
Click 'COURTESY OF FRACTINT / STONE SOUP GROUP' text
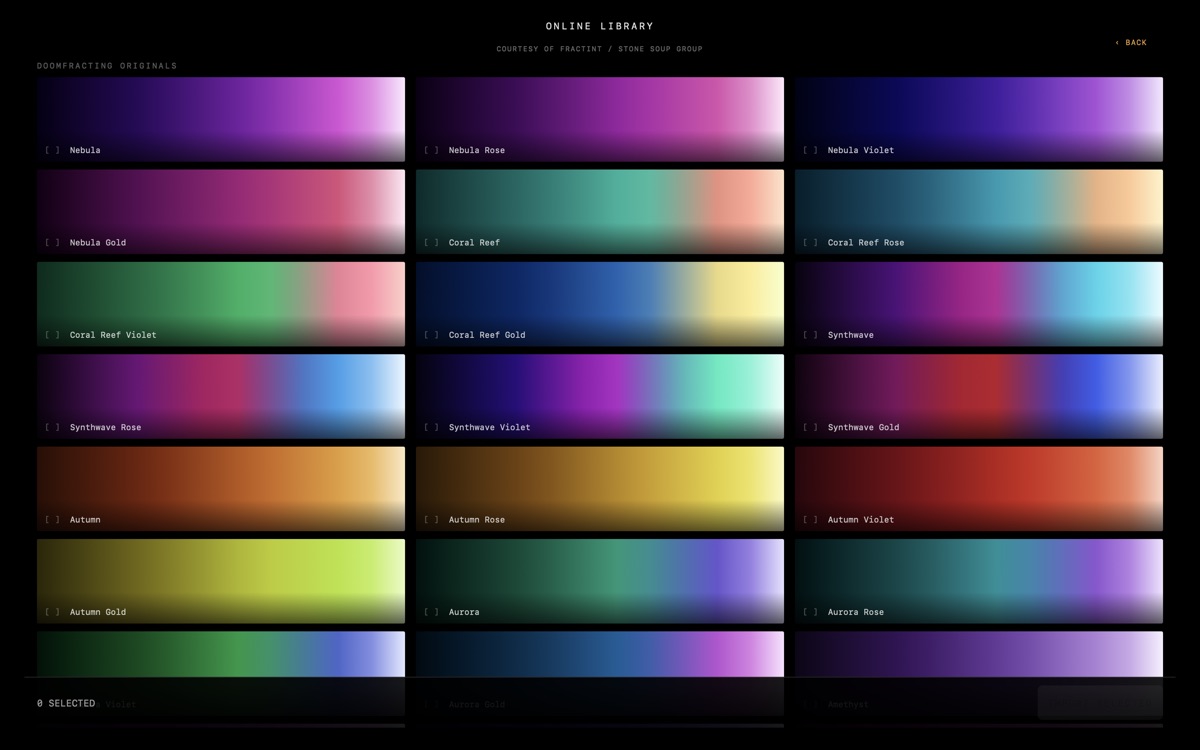(x=600, y=49)
